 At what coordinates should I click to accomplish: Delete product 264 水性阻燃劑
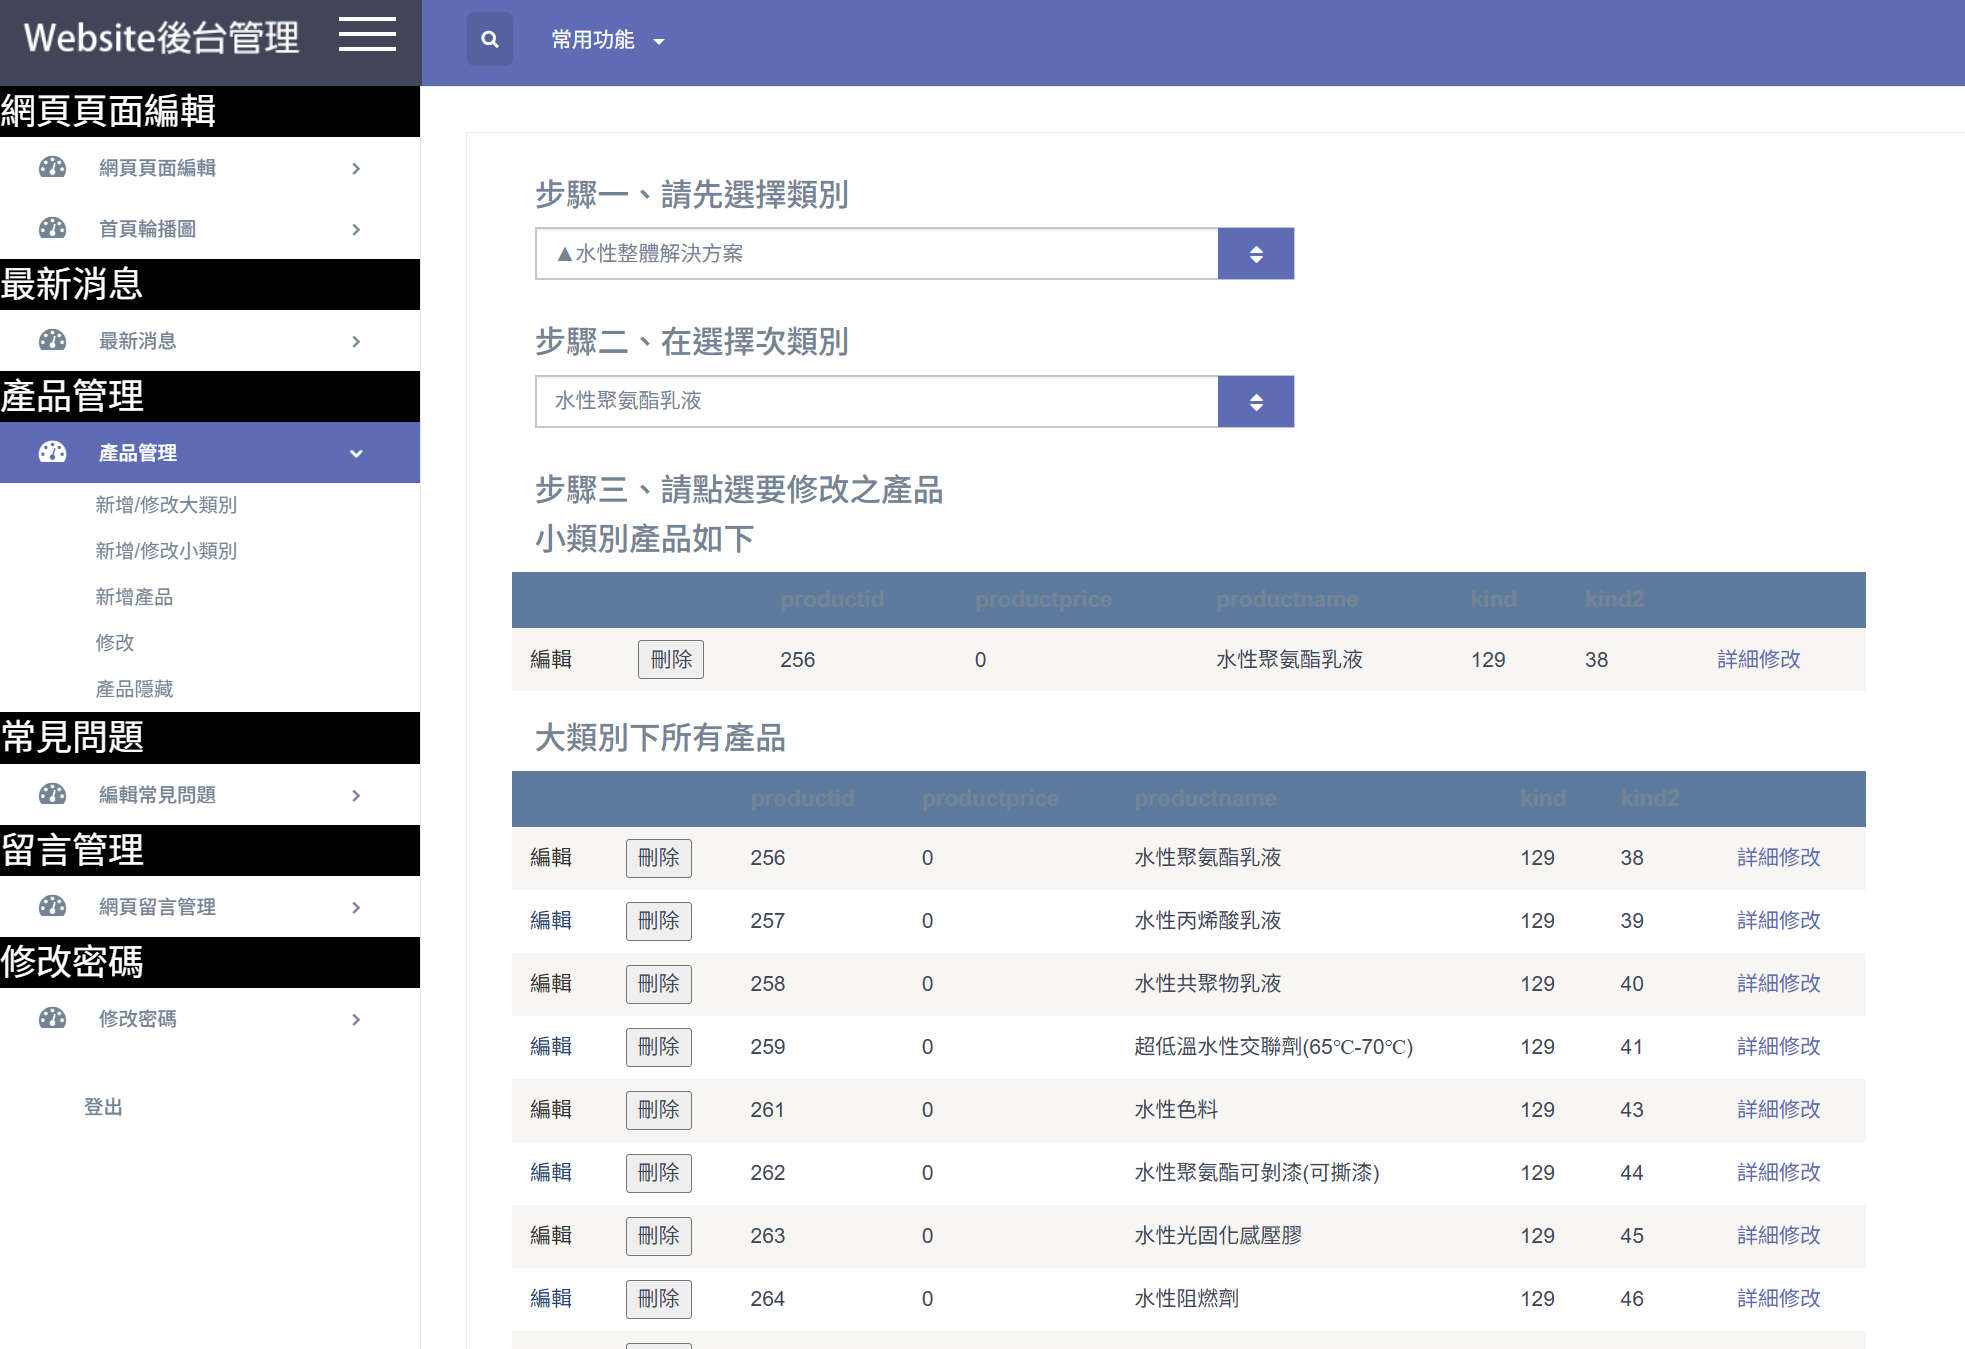pyautogui.click(x=659, y=1299)
